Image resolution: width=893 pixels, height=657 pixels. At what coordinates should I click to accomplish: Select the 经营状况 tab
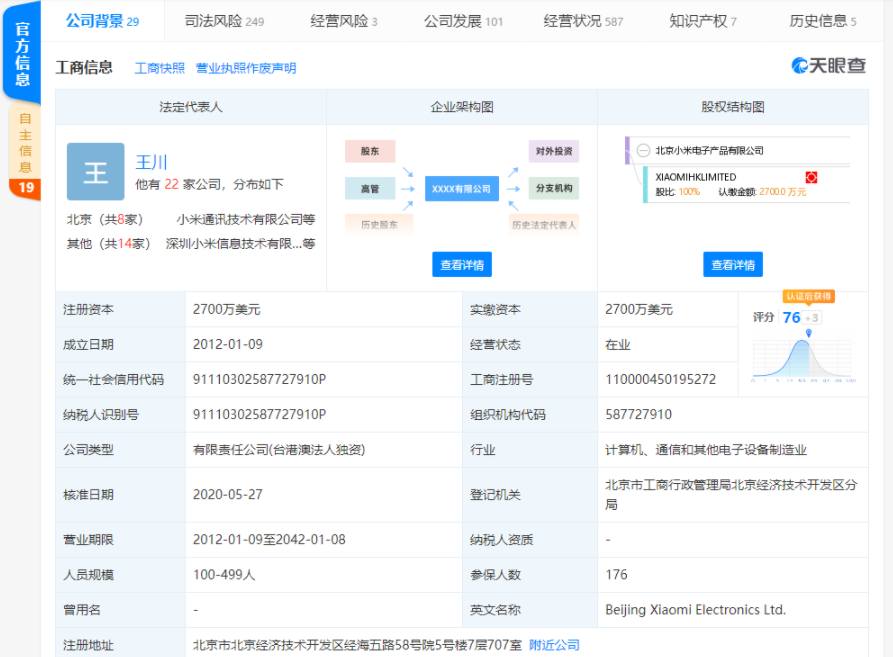point(583,21)
